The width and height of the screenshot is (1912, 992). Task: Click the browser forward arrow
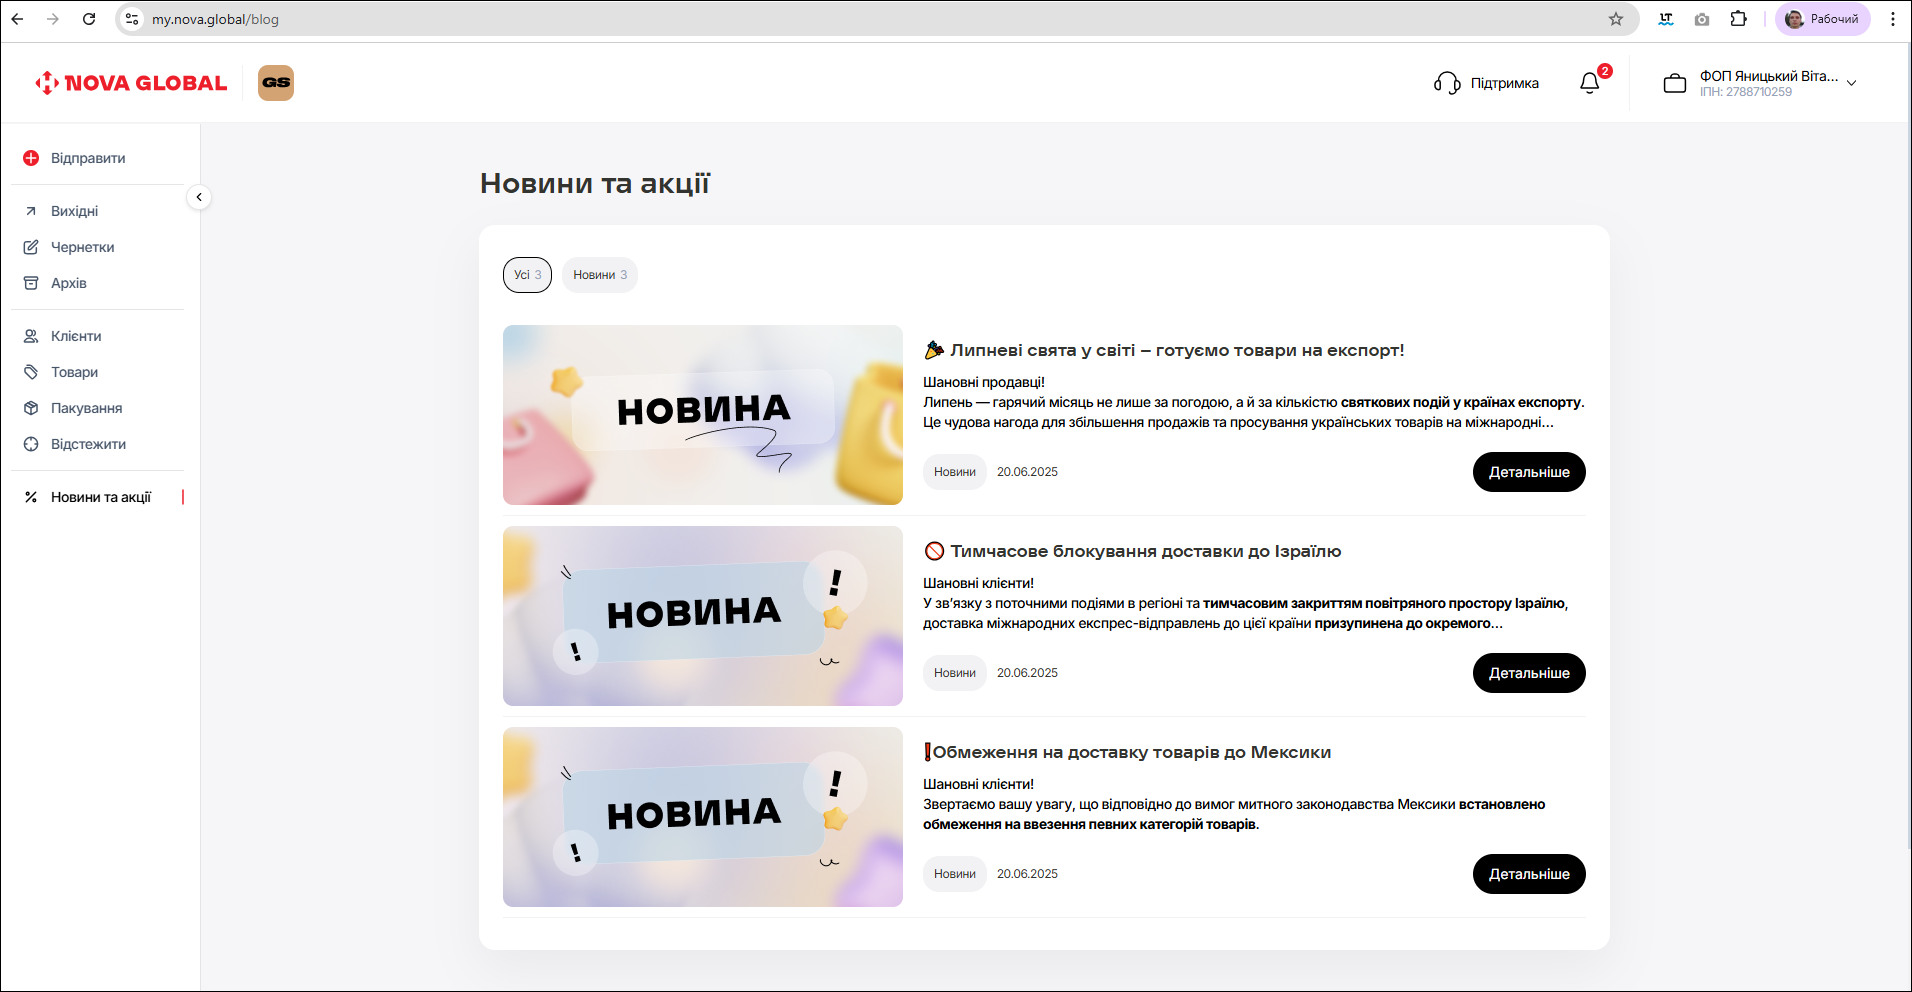pyautogui.click(x=53, y=19)
